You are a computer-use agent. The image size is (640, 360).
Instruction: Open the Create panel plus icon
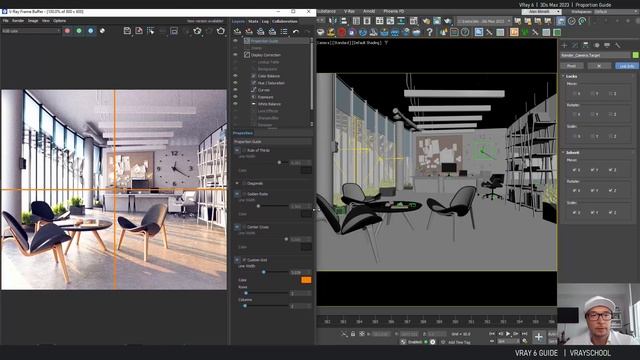pyautogui.click(x=564, y=45)
